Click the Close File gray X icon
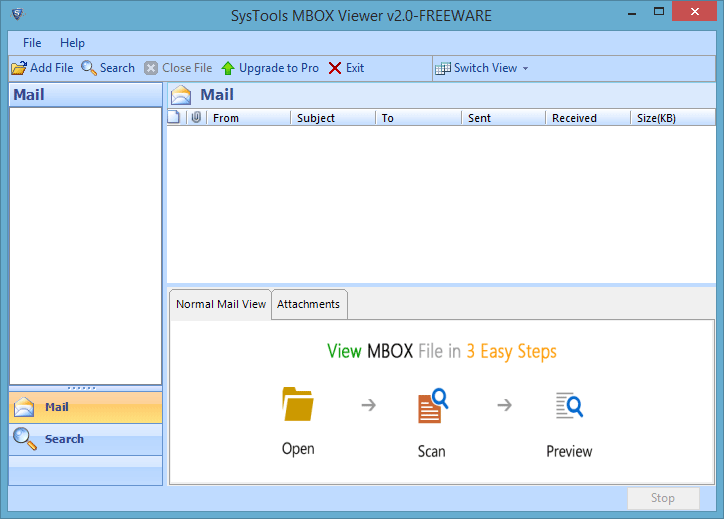 coord(151,68)
